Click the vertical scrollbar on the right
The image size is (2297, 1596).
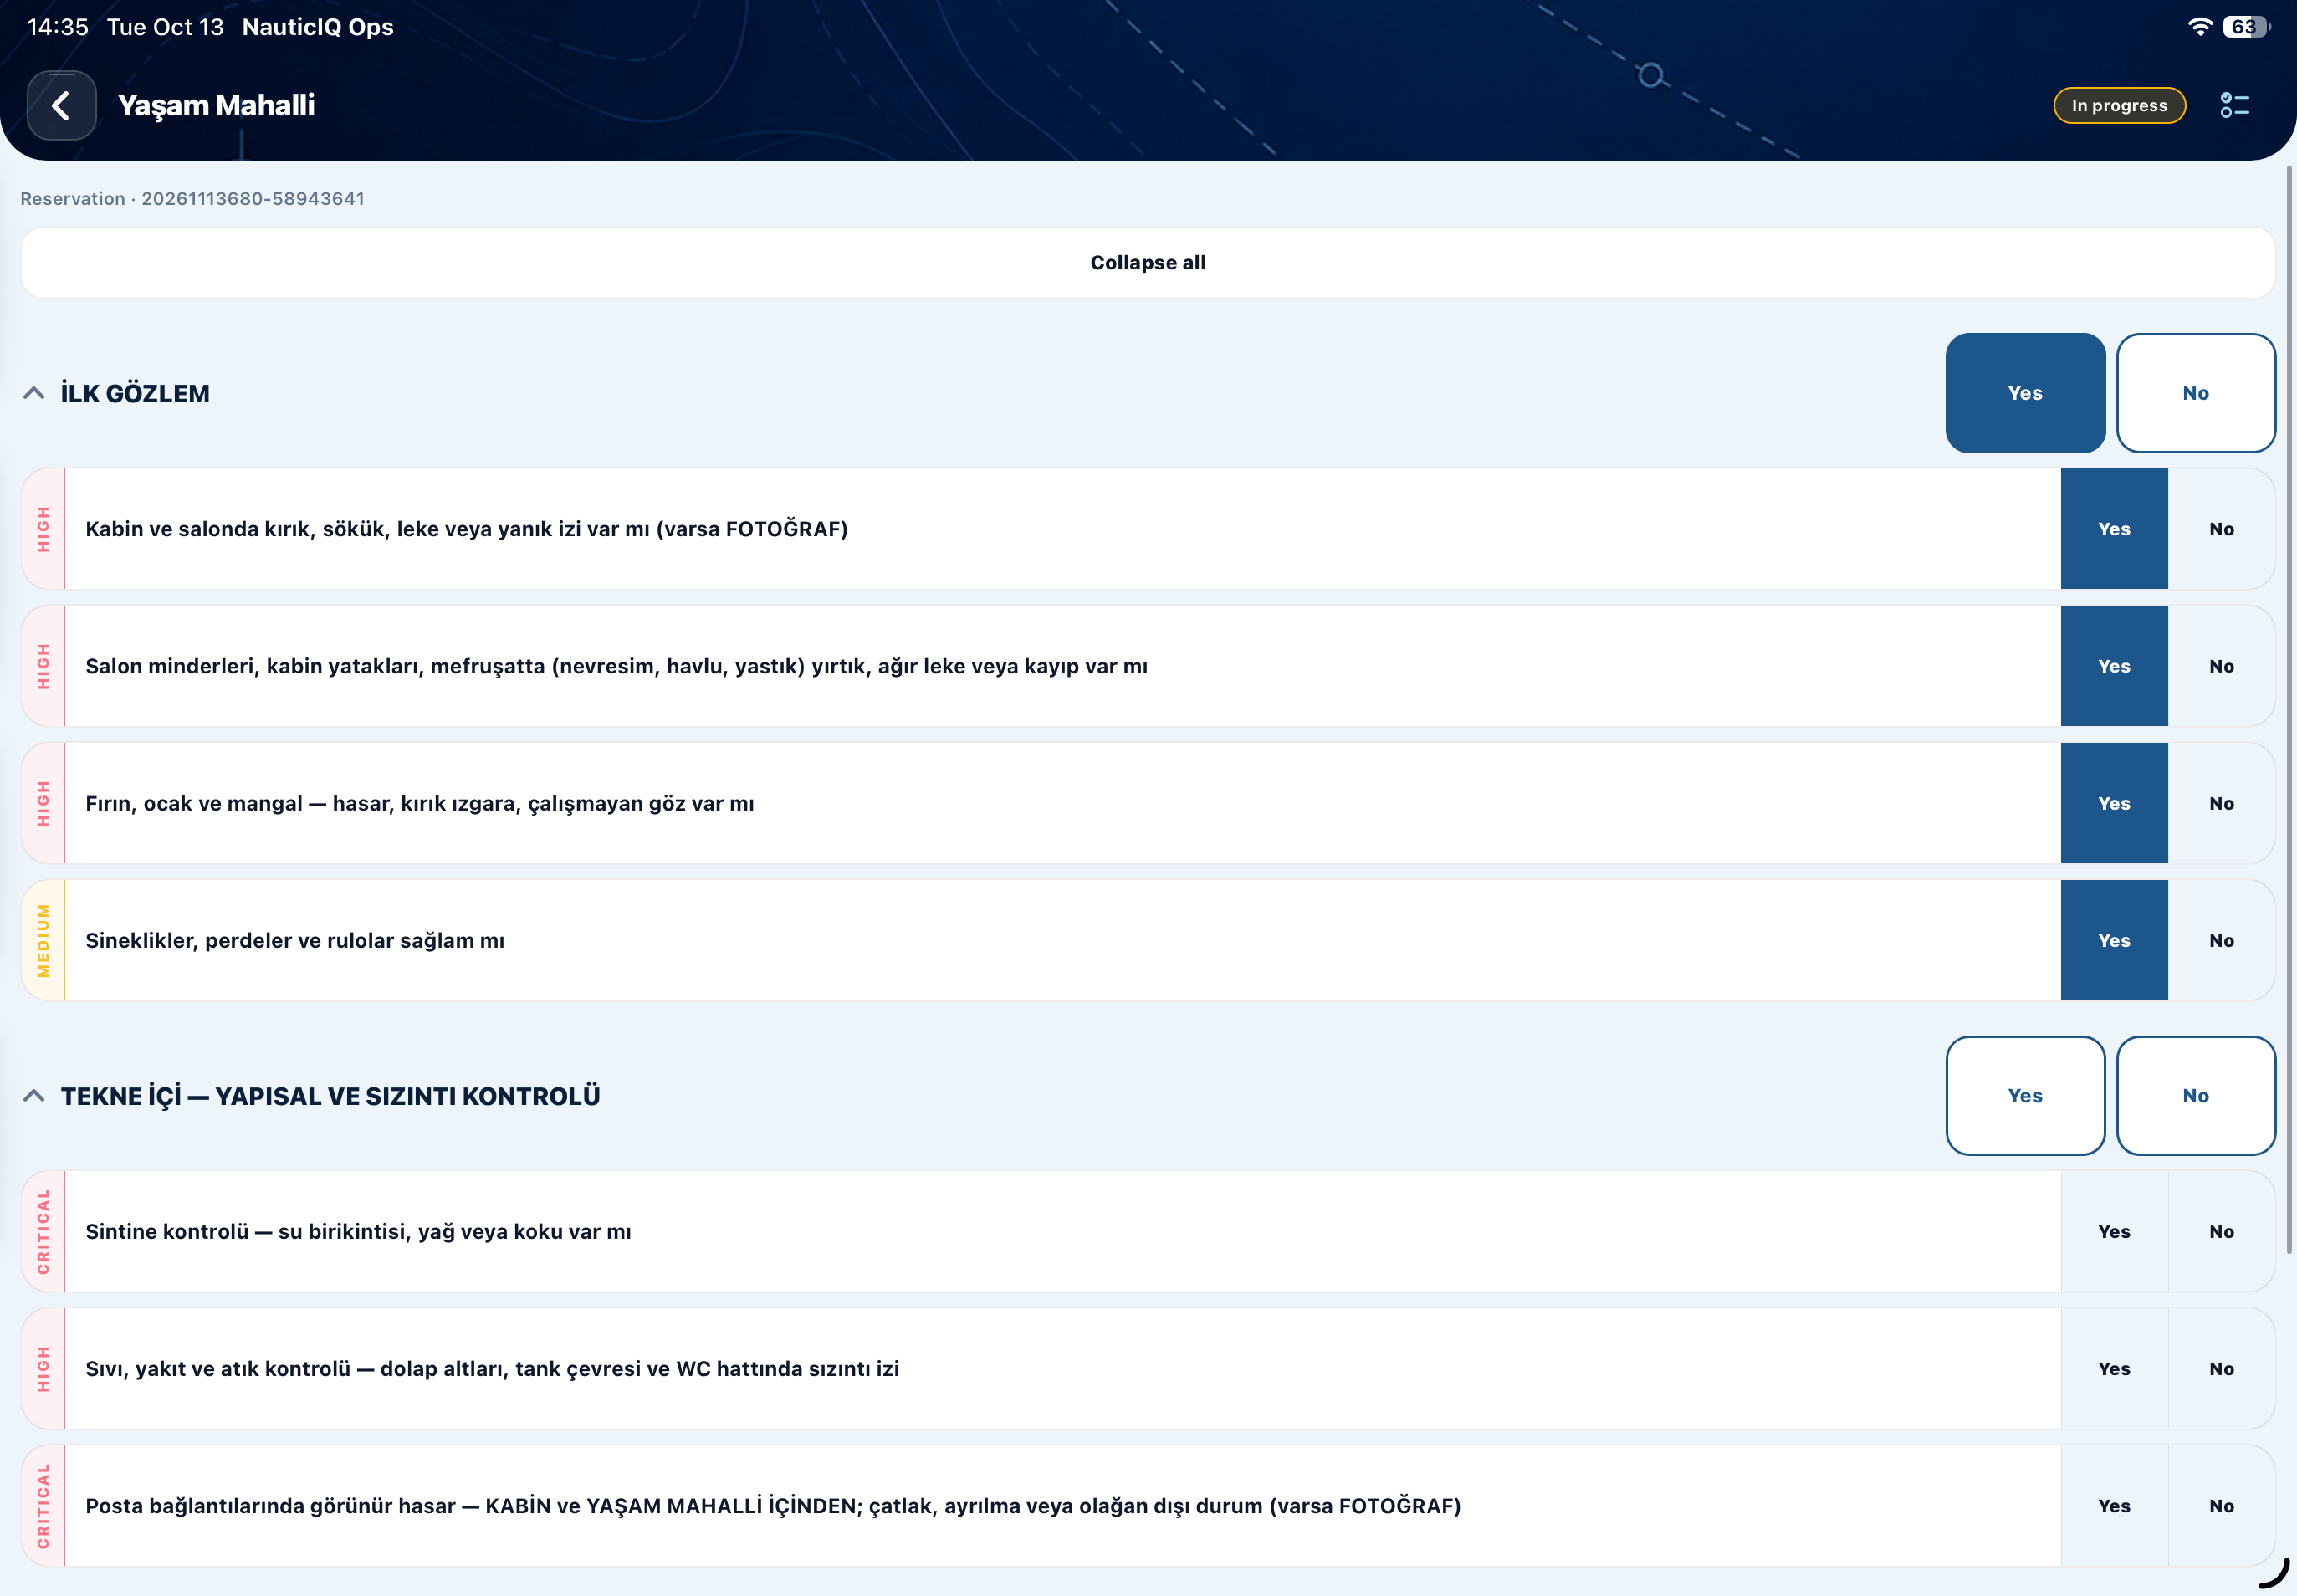(x=2290, y=710)
